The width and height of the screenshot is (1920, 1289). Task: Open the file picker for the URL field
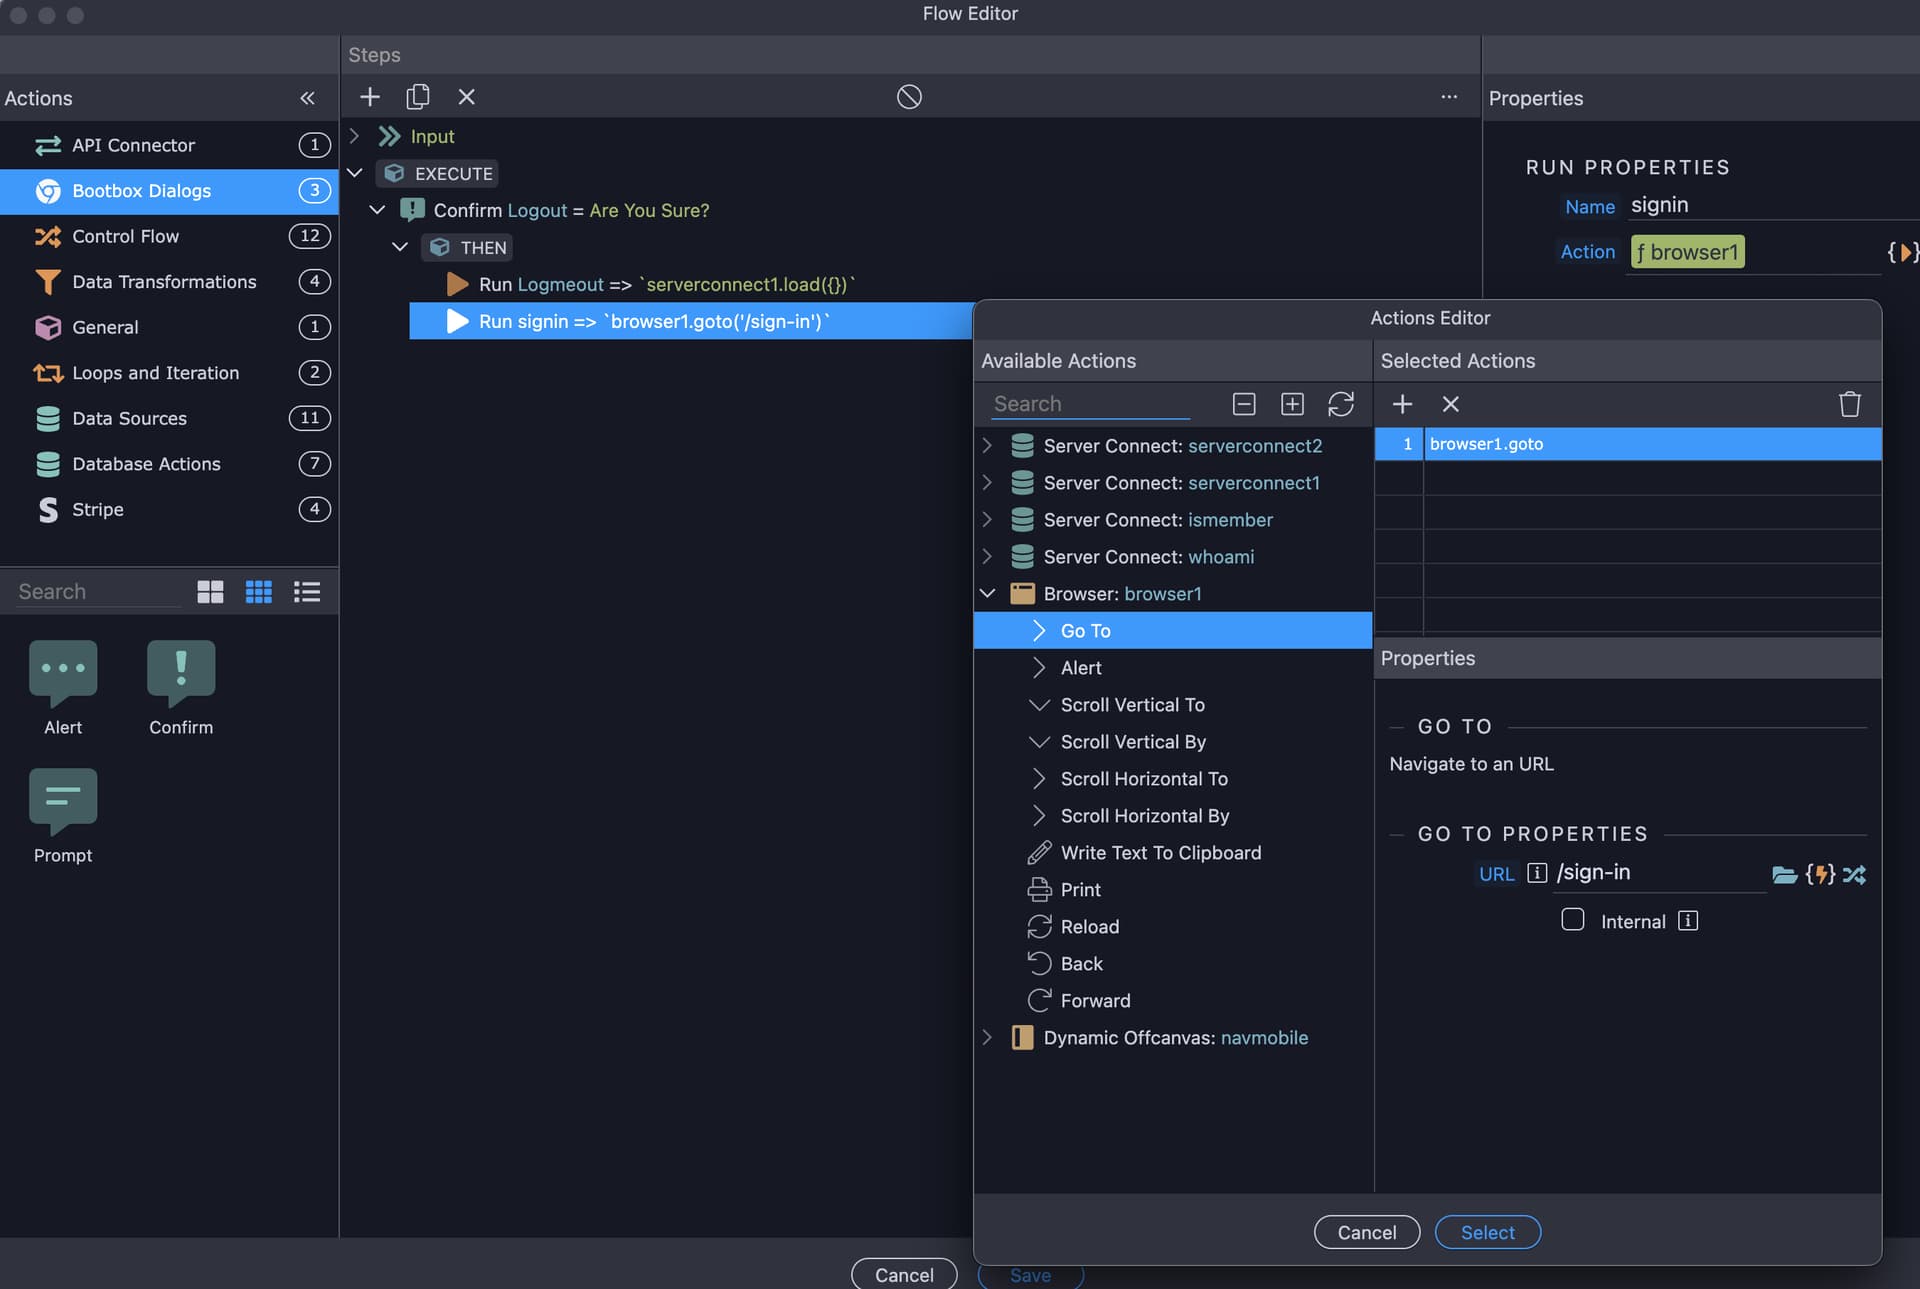[x=1785, y=875]
